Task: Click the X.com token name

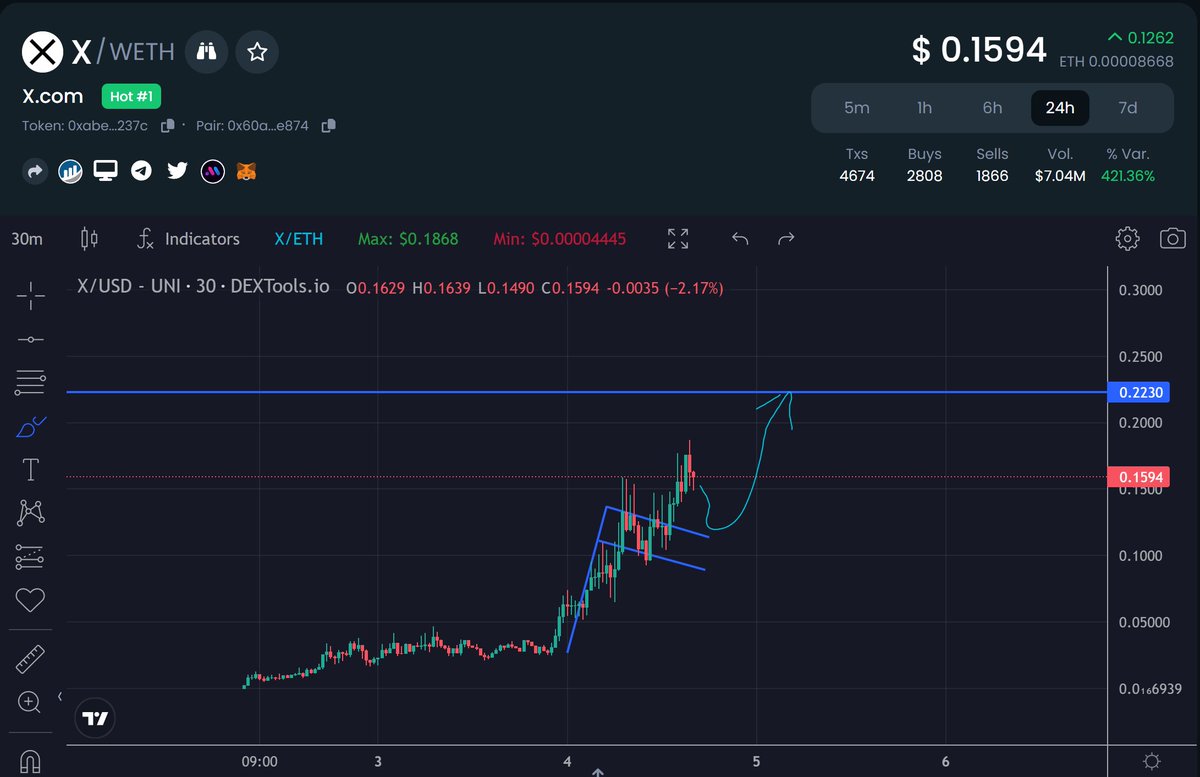Action: (52, 96)
